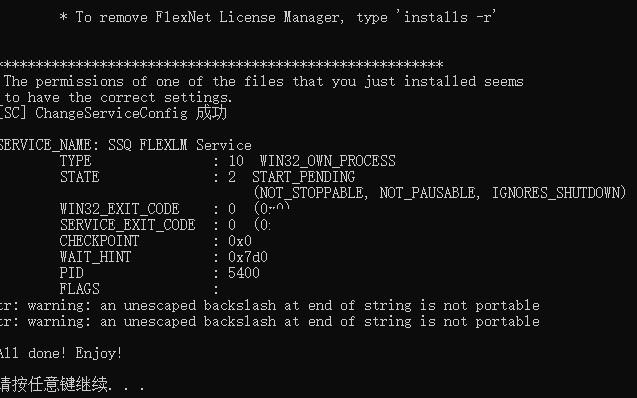637x398 pixels.
Task: Click the SERVICE_EXIT_CODE label
Action: [128, 225]
